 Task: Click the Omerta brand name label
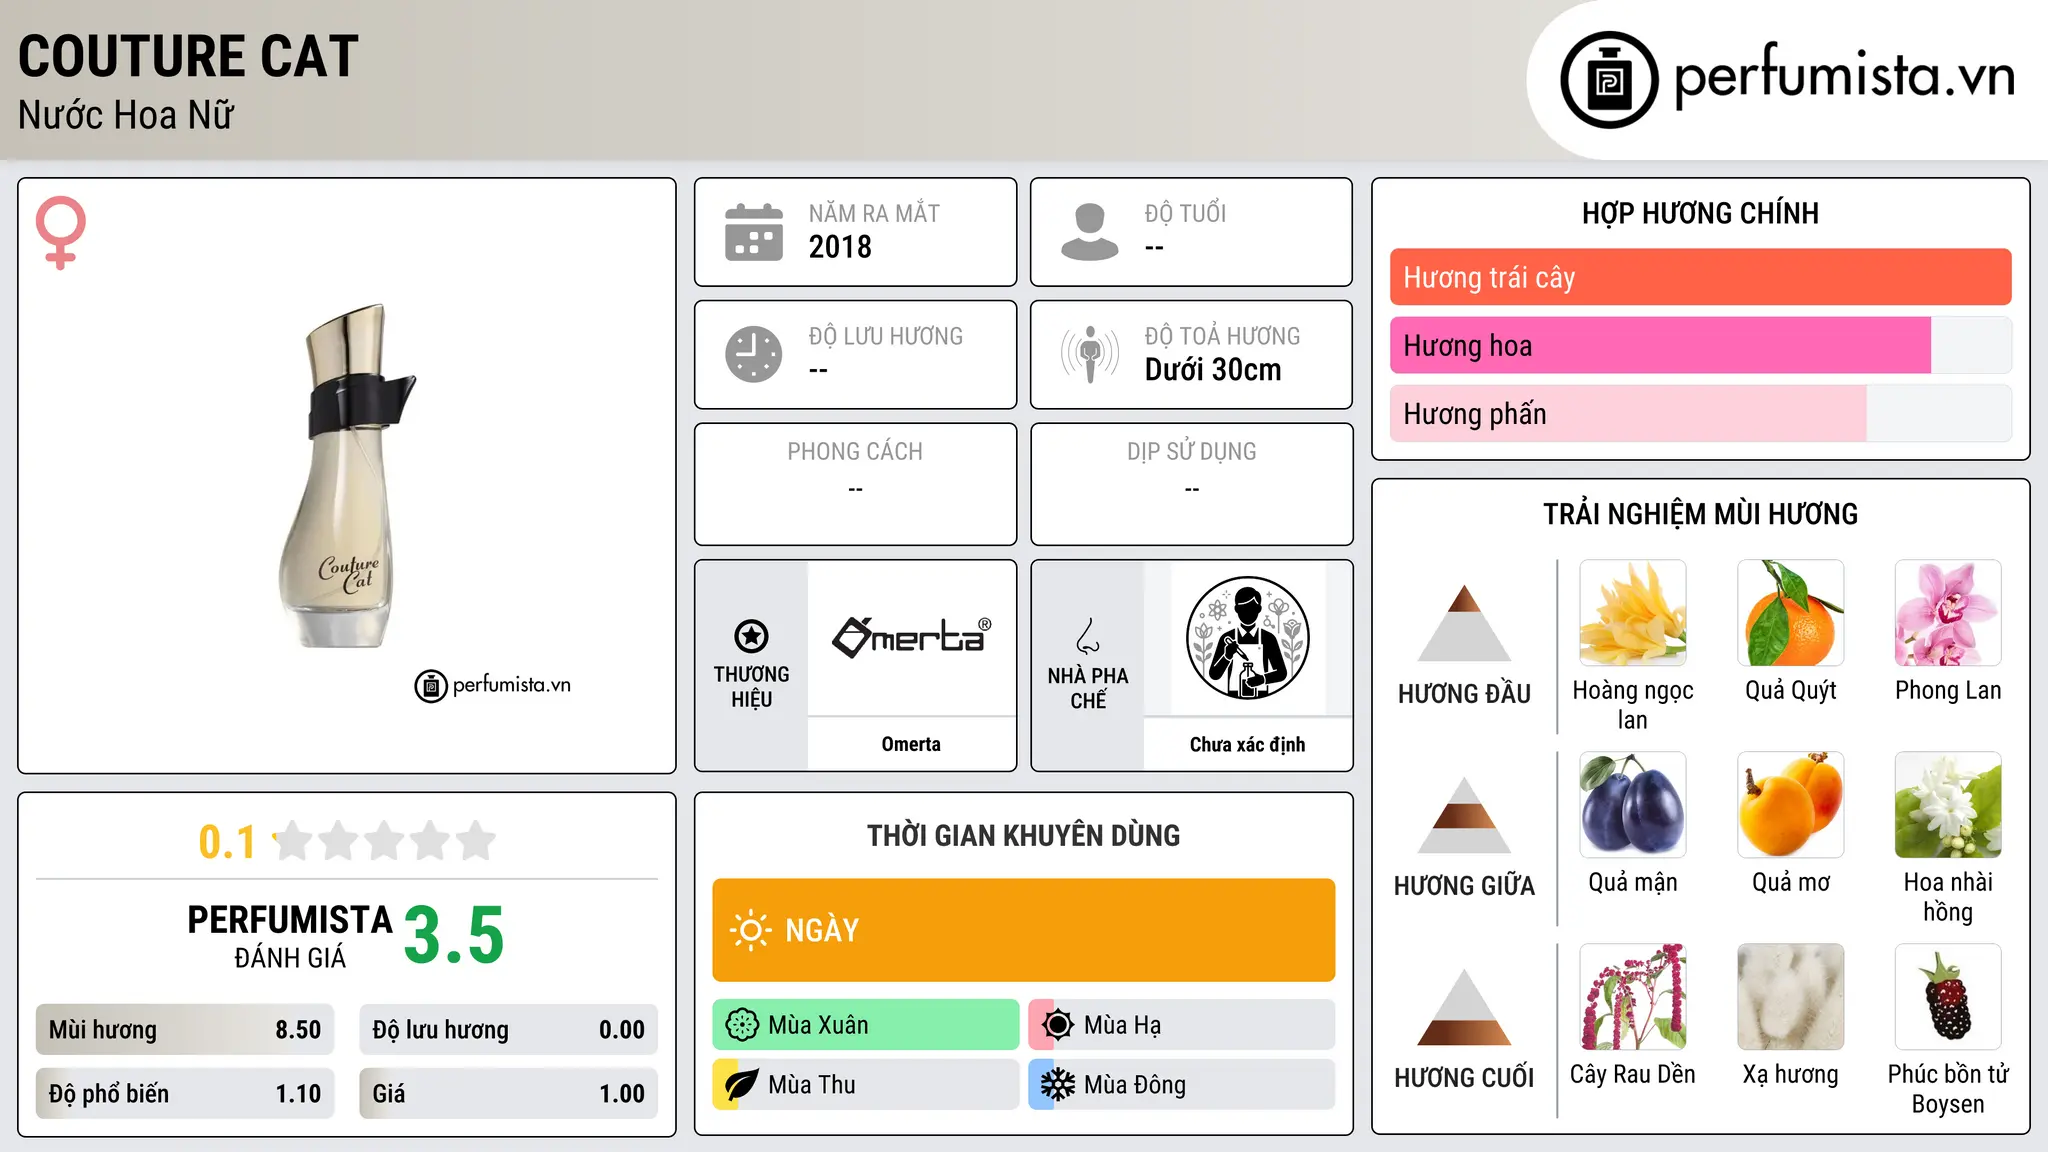[x=911, y=744]
